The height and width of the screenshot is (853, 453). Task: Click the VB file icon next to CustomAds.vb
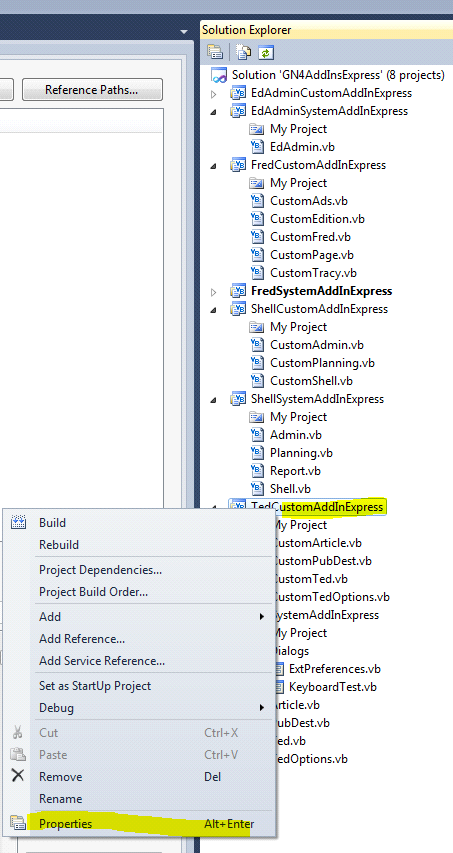256,201
